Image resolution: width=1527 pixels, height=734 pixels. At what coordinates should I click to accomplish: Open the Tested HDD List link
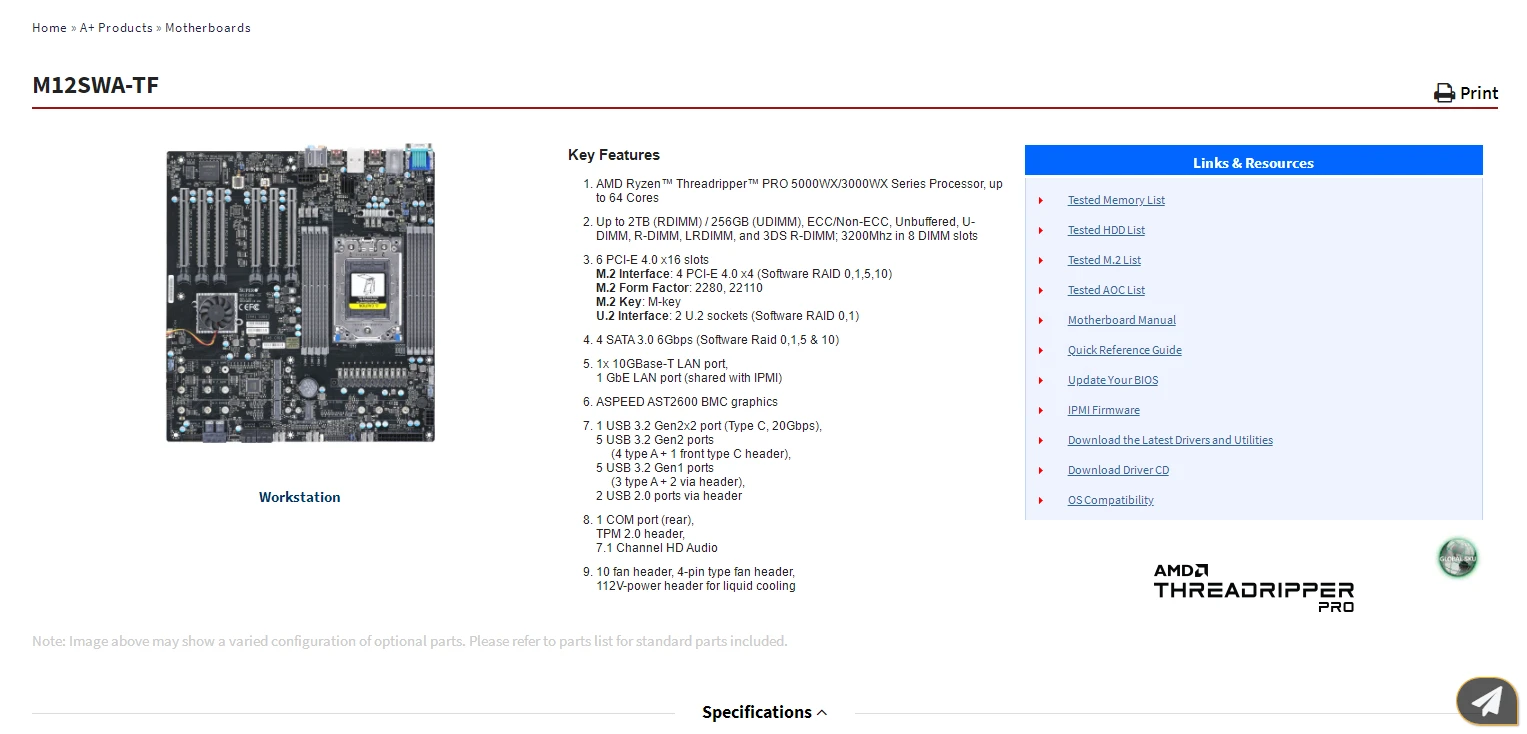coord(1106,230)
